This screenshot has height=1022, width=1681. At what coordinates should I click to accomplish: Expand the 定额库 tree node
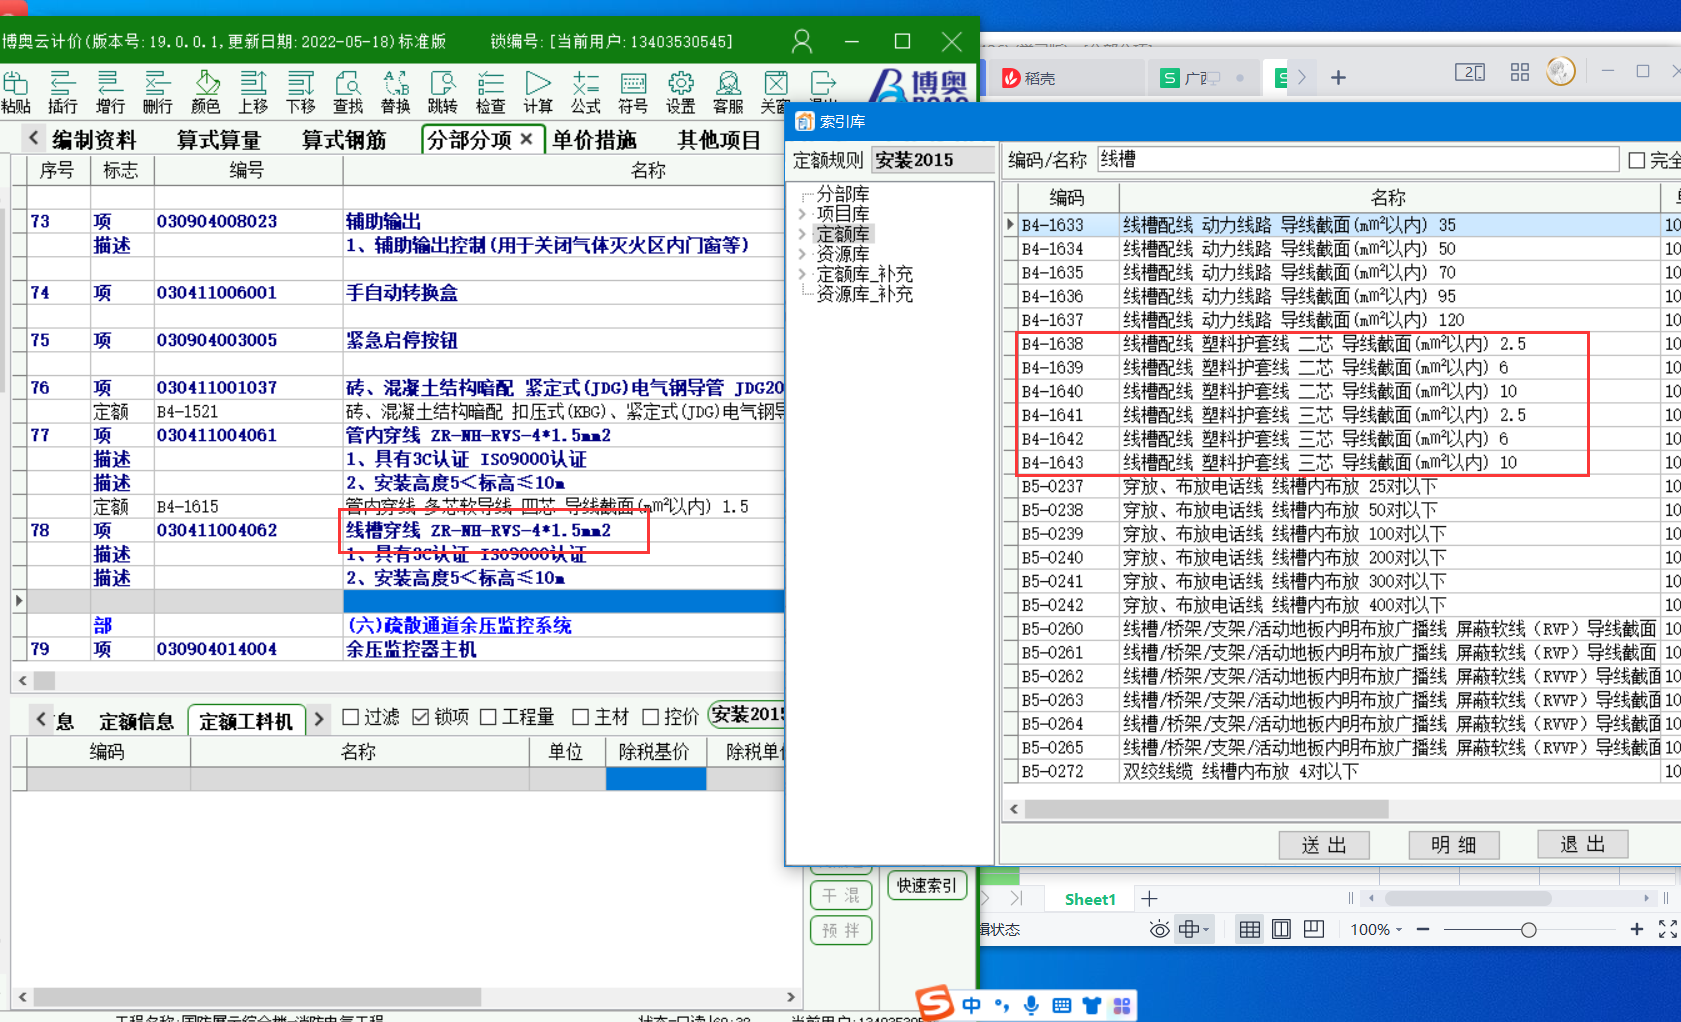pos(802,234)
